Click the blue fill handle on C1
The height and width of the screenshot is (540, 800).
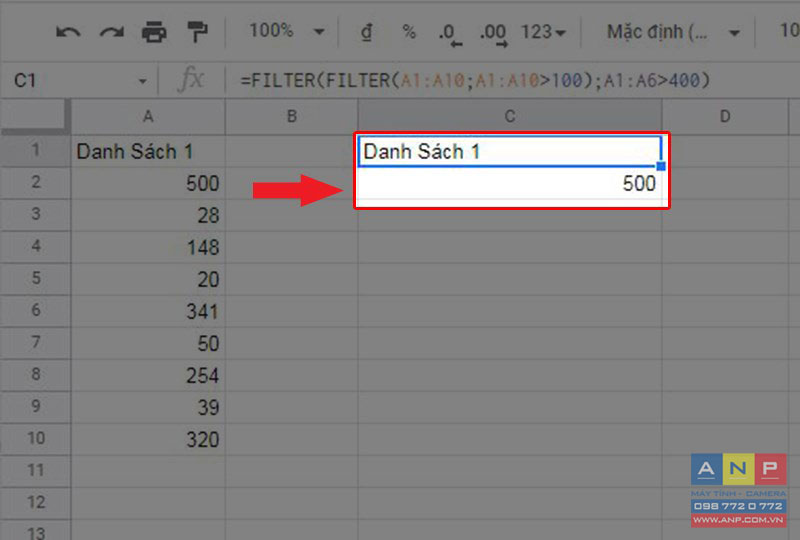tap(661, 166)
